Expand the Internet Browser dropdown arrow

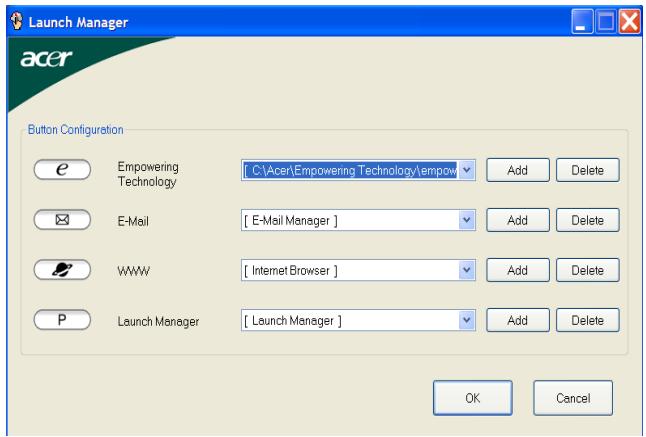tap(467, 271)
